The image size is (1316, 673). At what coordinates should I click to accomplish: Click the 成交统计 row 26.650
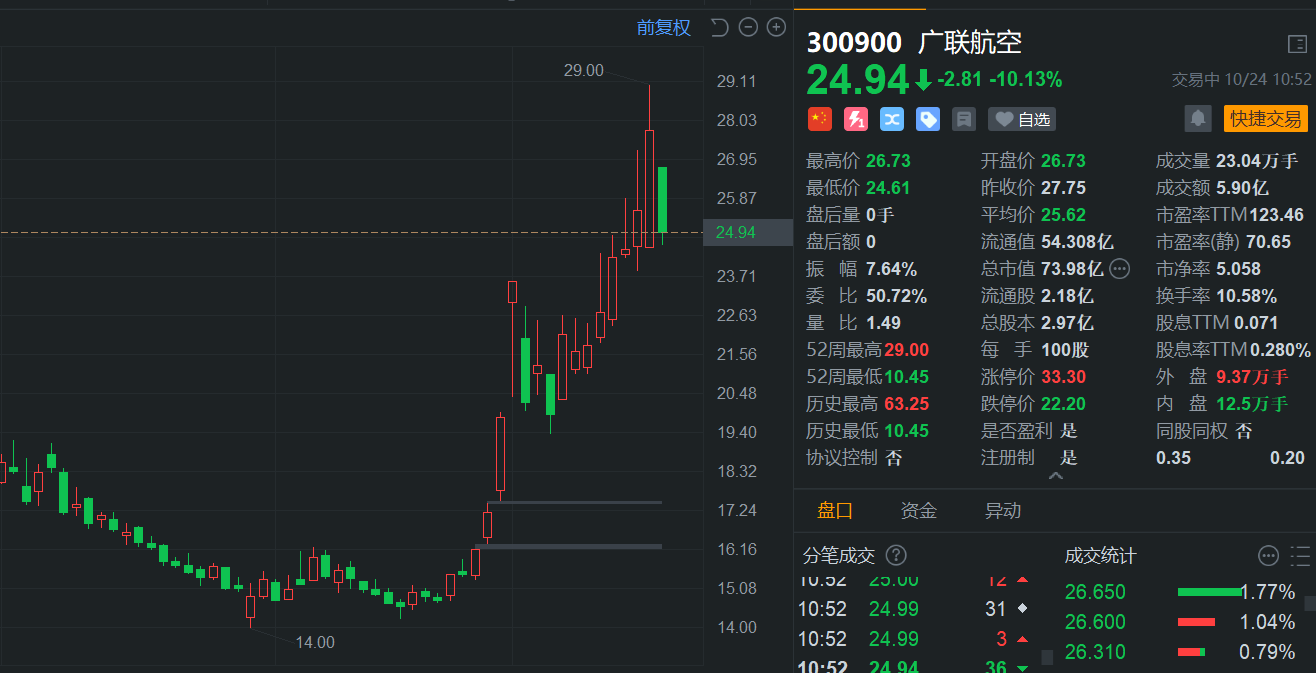coord(1180,592)
